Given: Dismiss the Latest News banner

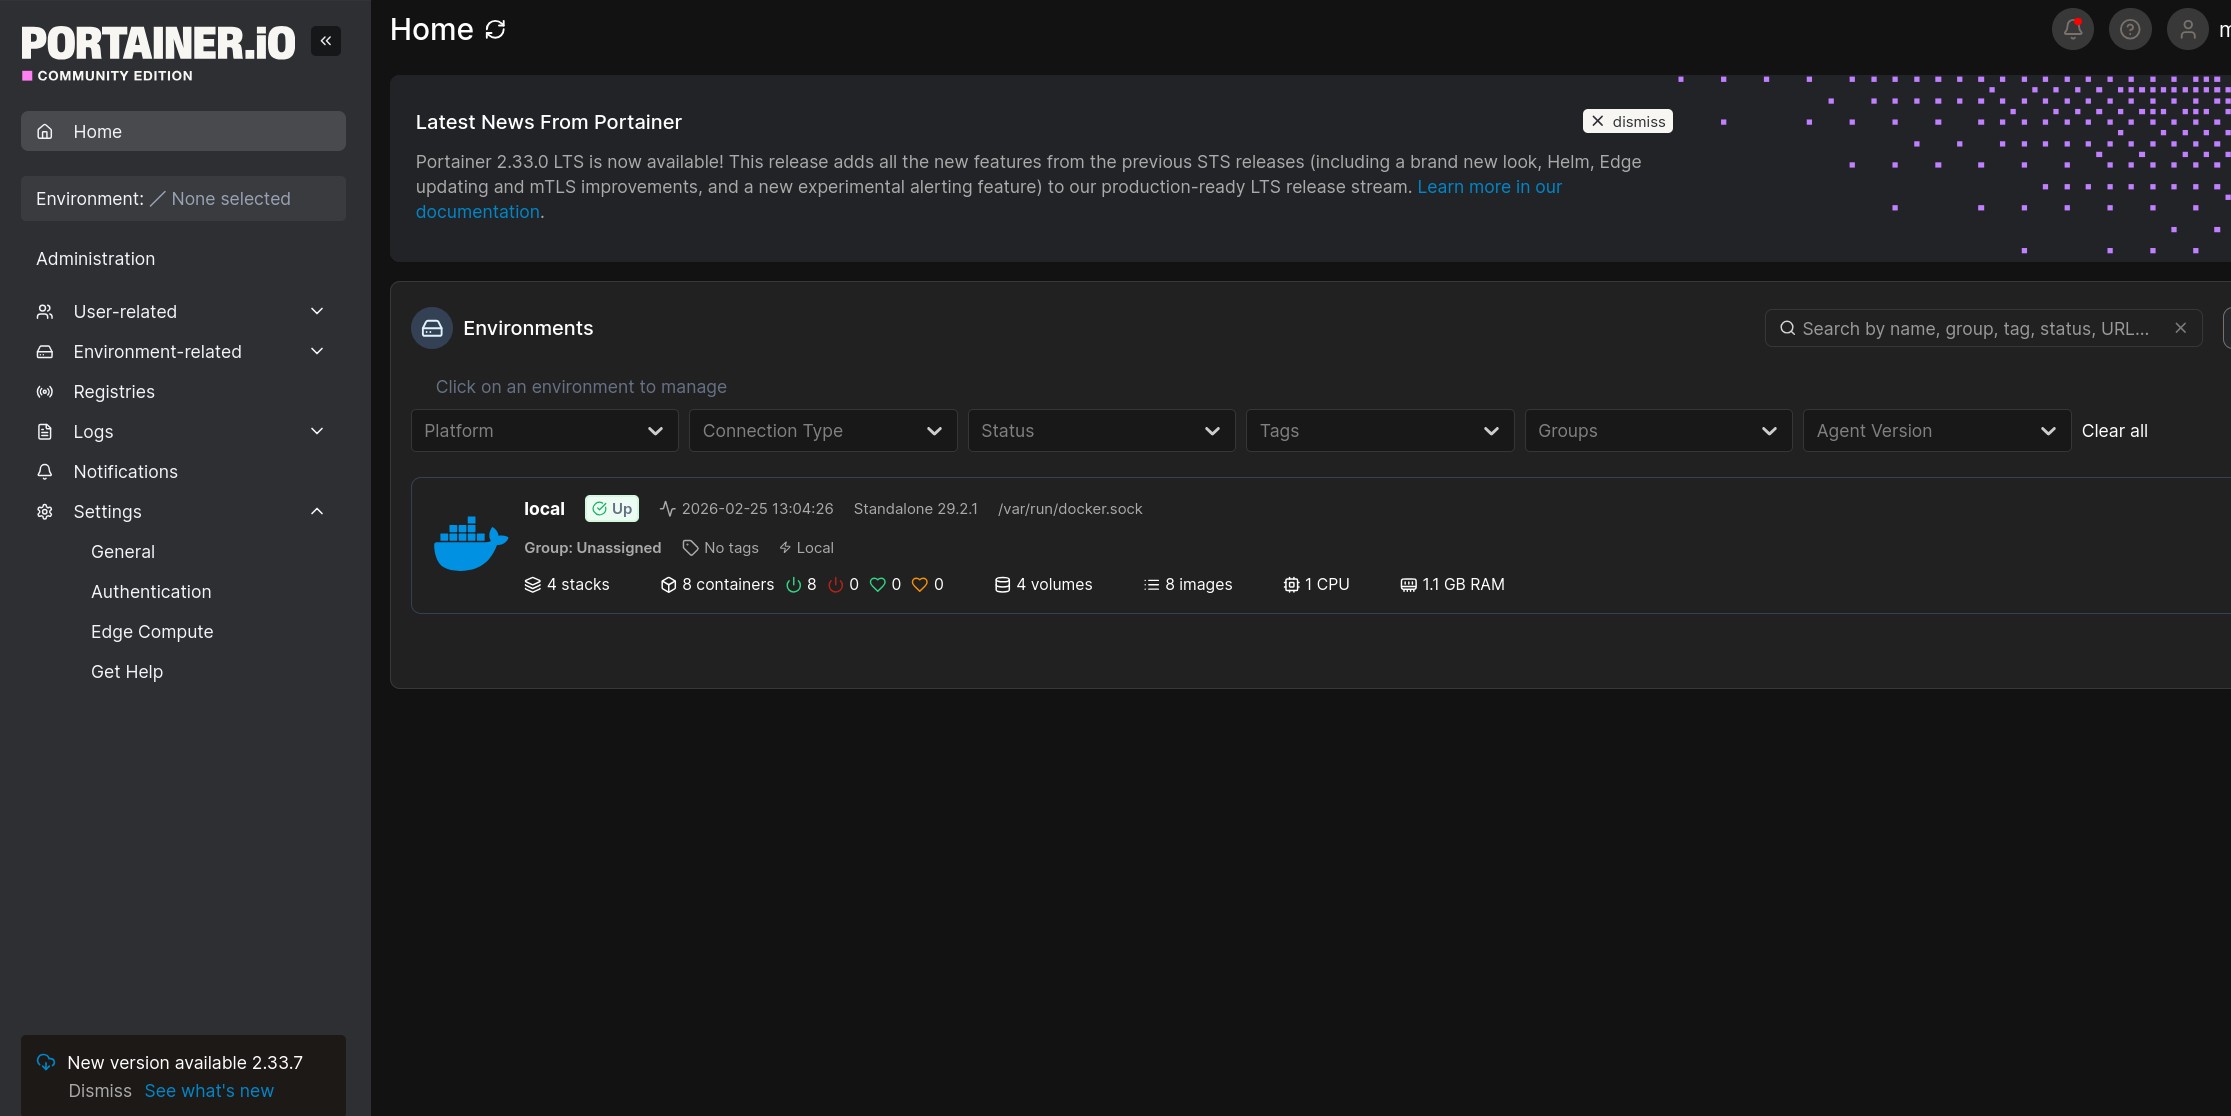Looking at the screenshot, I should coord(1627,121).
